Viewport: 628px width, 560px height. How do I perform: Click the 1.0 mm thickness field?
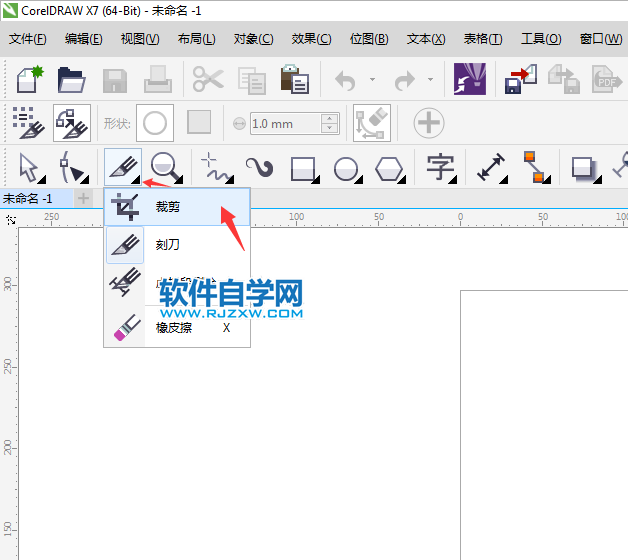tap(286, 124)
